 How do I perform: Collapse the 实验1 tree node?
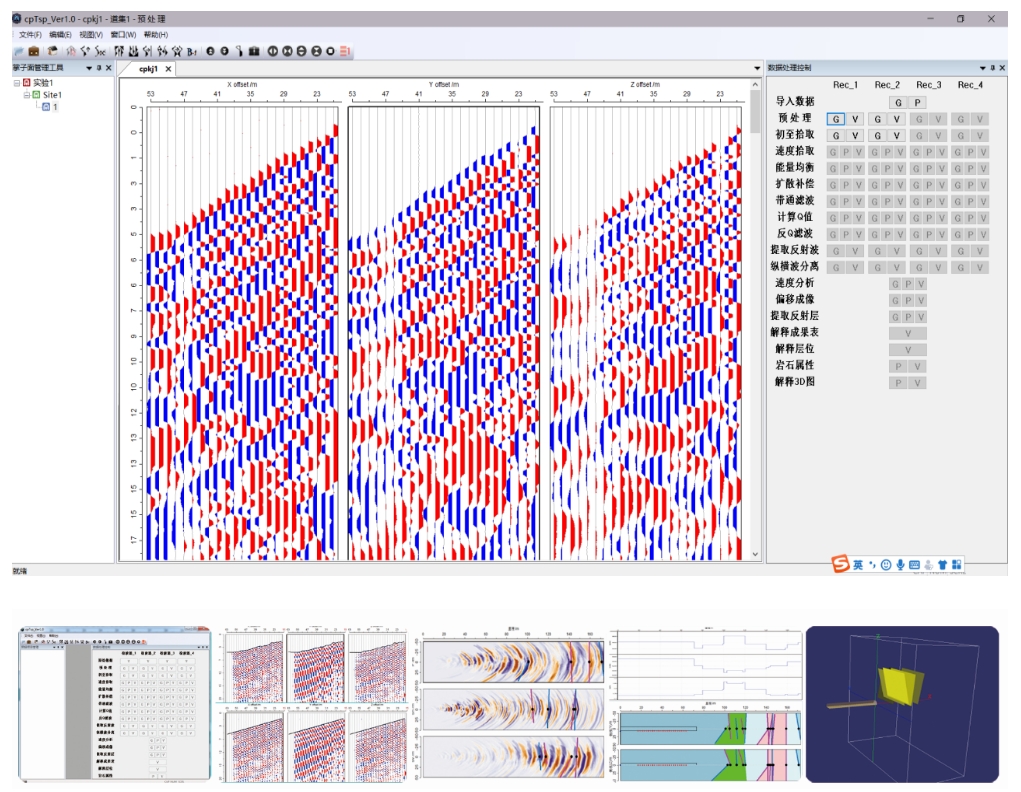17,83
